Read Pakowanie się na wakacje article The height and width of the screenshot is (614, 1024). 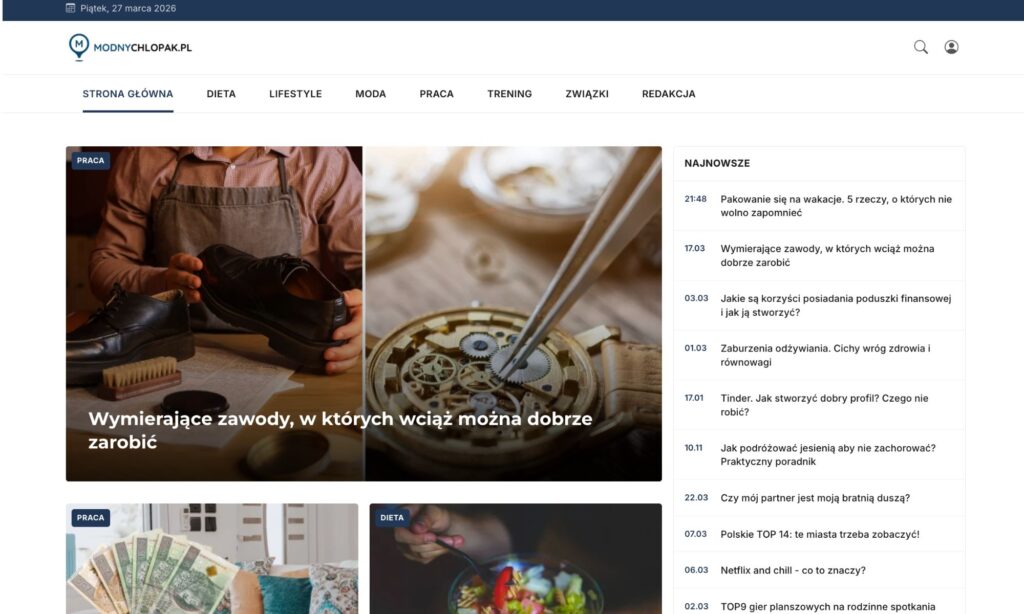tap(836, 206)
